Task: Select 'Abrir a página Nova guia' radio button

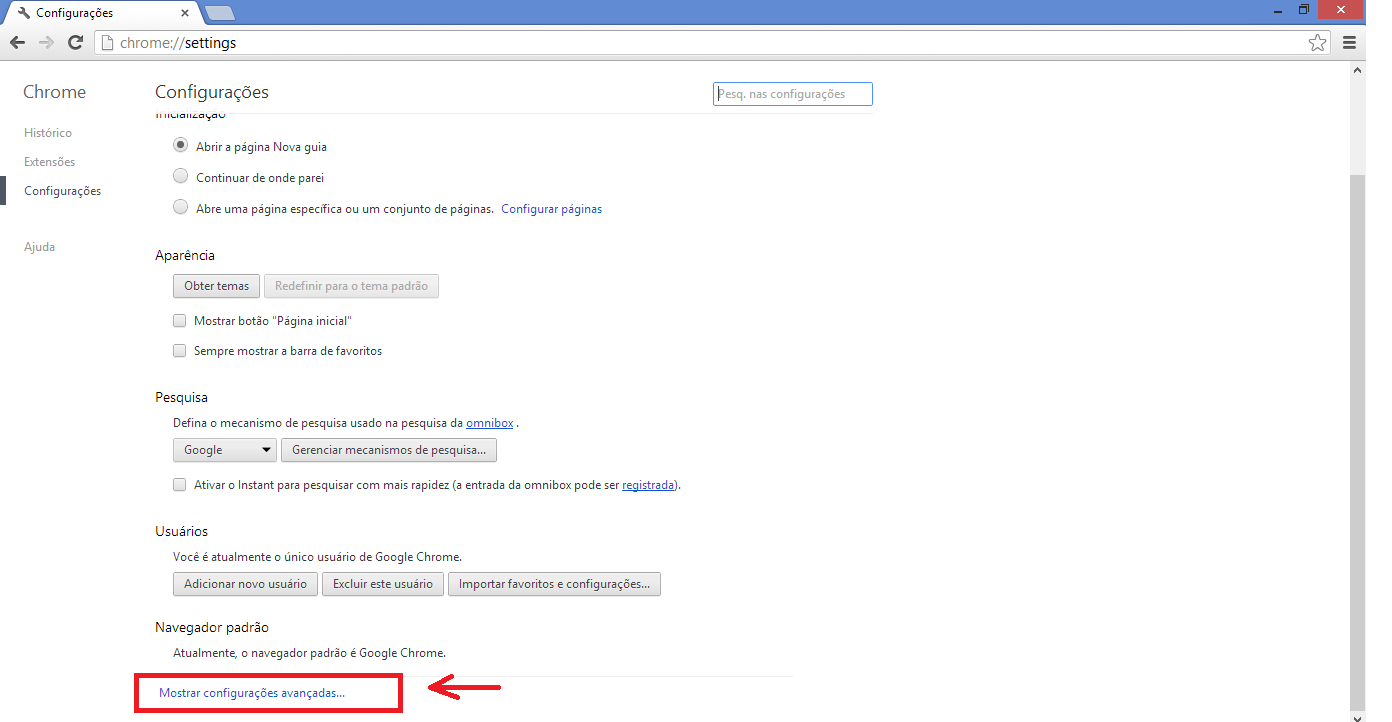Action: click(180, 145)
